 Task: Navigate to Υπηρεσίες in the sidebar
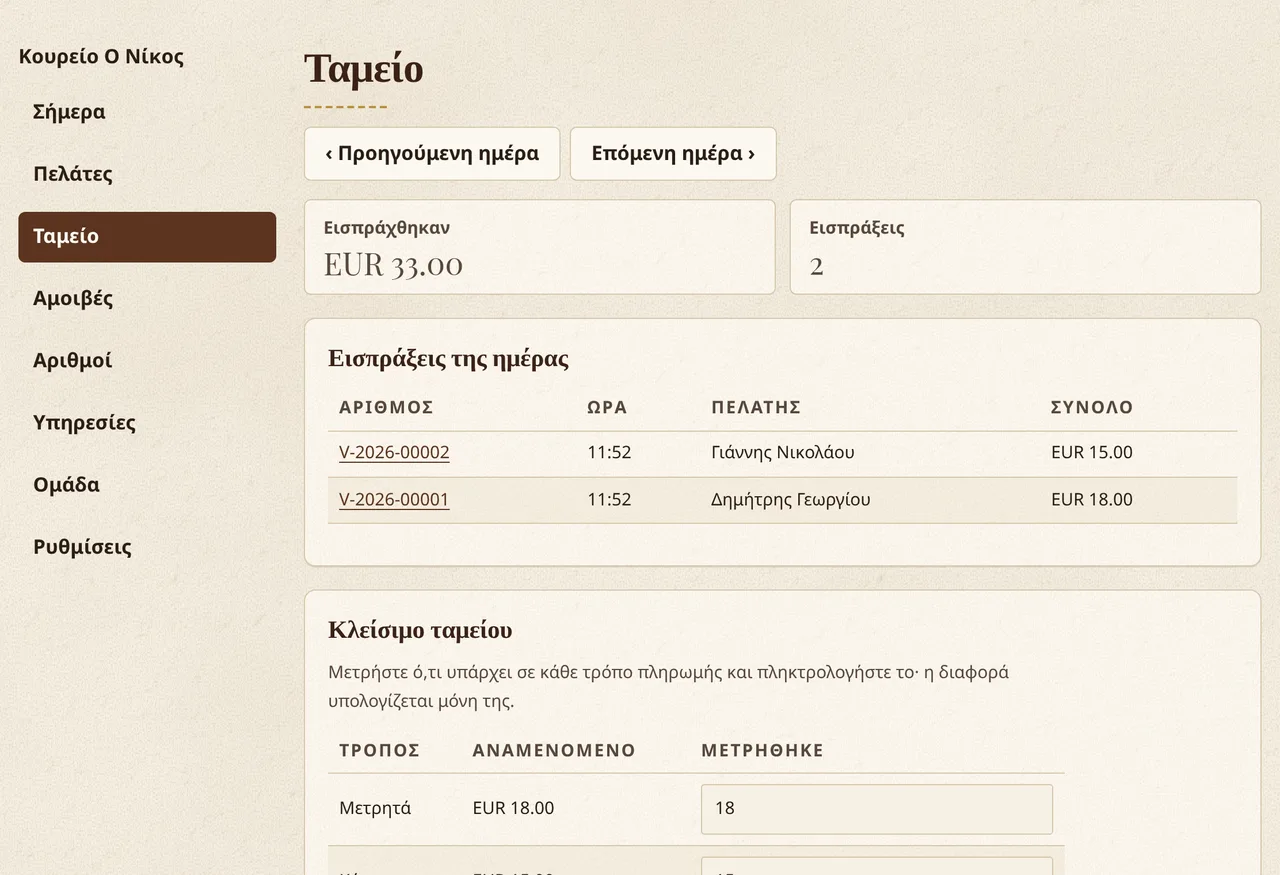[x=147, y=423]
